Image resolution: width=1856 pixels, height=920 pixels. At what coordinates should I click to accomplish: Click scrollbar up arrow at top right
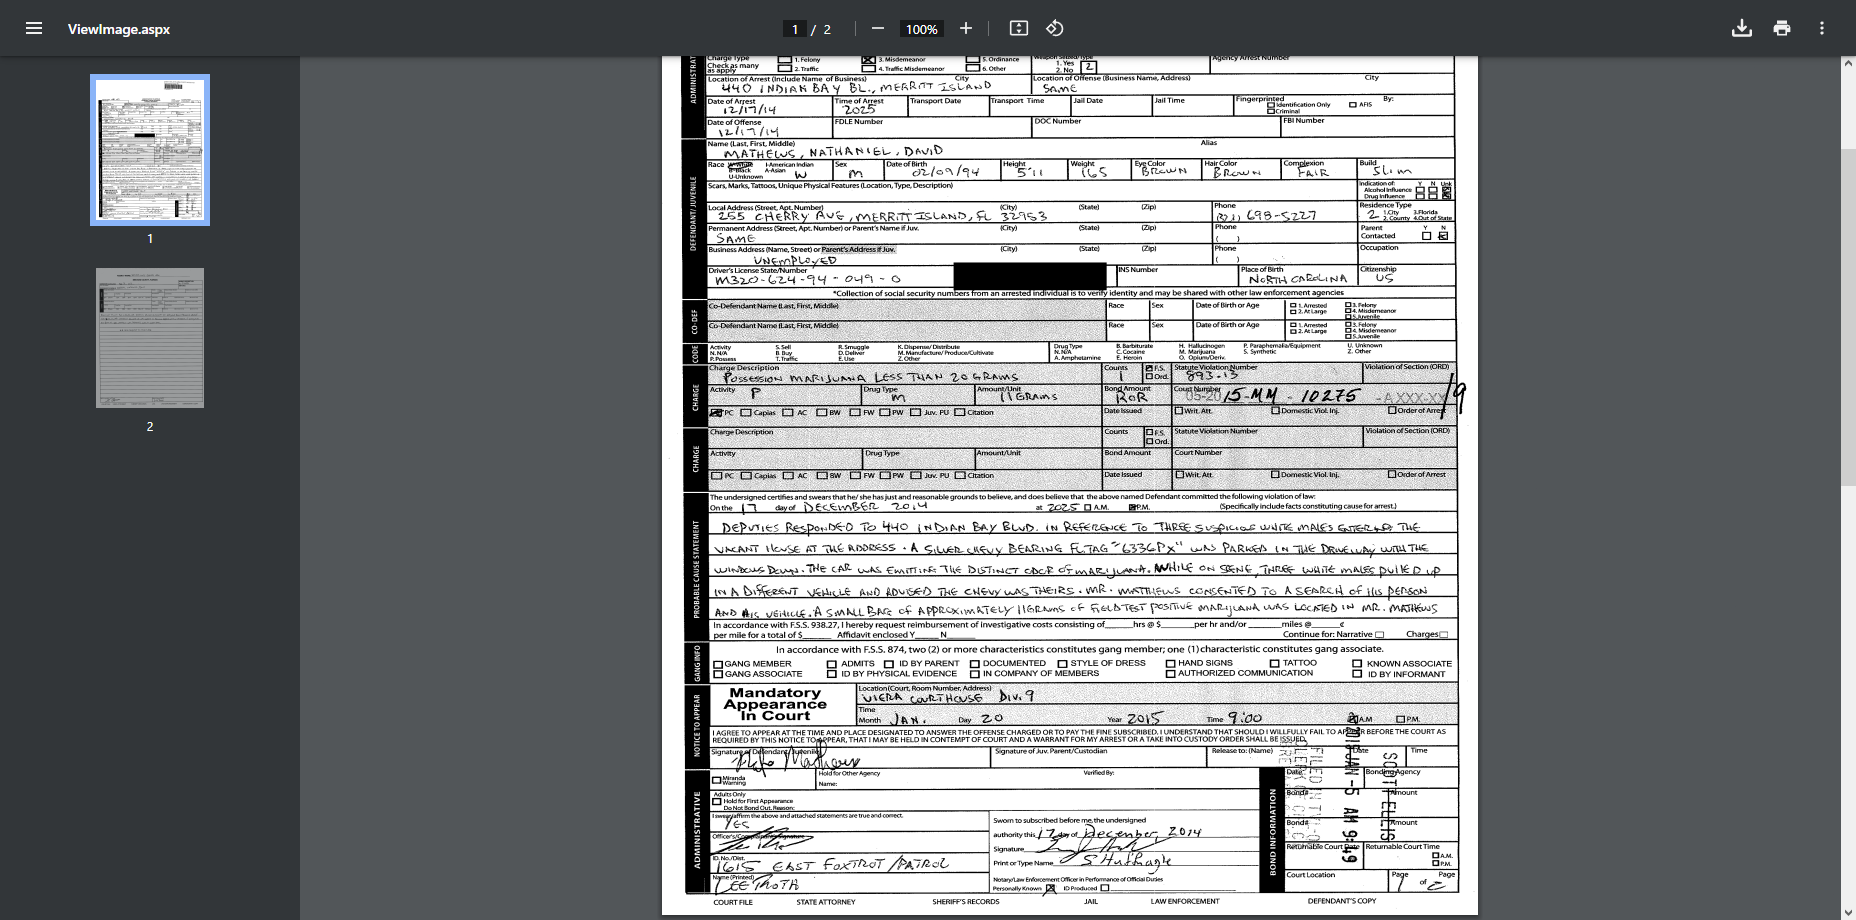[1848, 64]
